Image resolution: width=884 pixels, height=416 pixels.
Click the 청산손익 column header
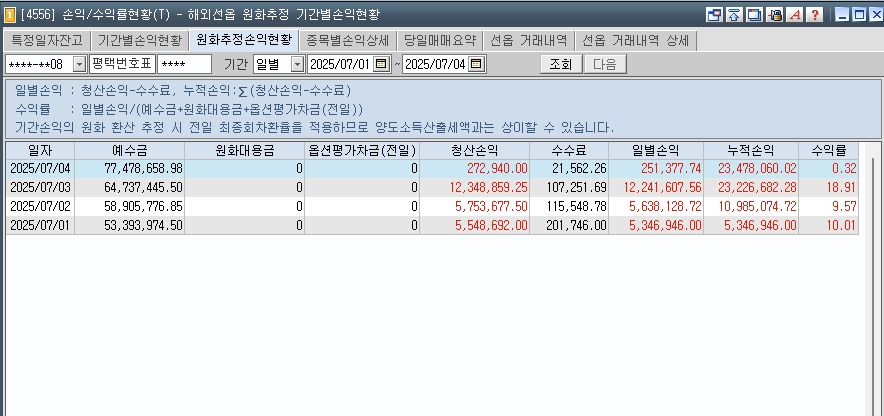click(475, 151)
